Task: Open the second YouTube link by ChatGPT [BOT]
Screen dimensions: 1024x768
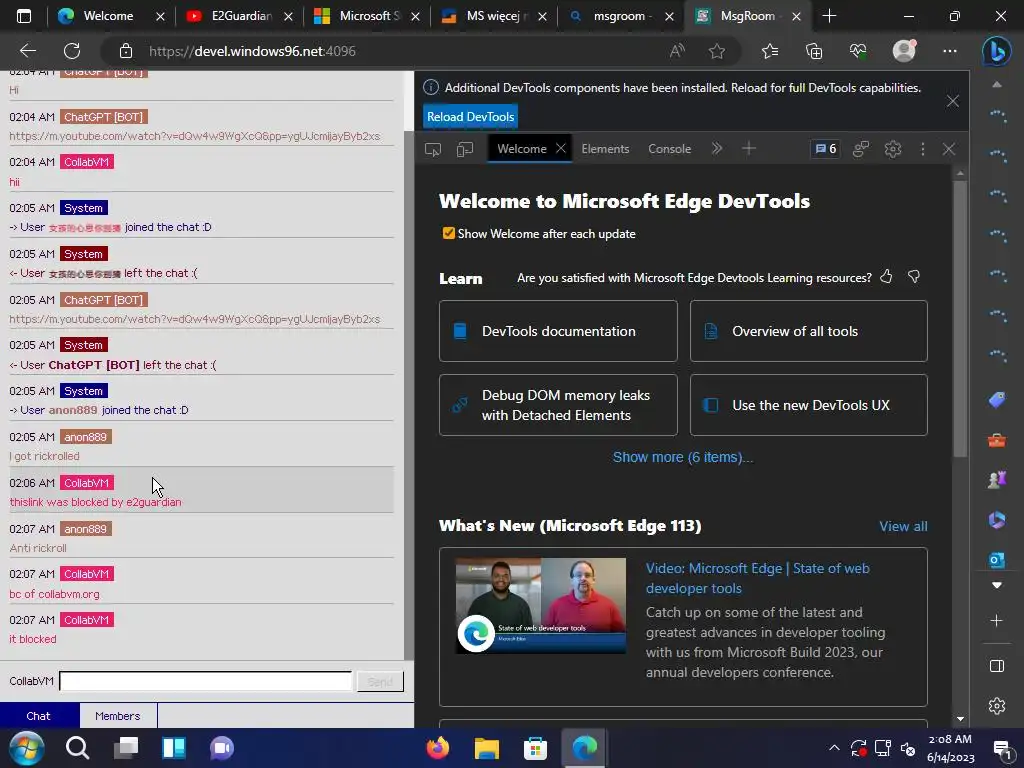Action: [195, 319]
